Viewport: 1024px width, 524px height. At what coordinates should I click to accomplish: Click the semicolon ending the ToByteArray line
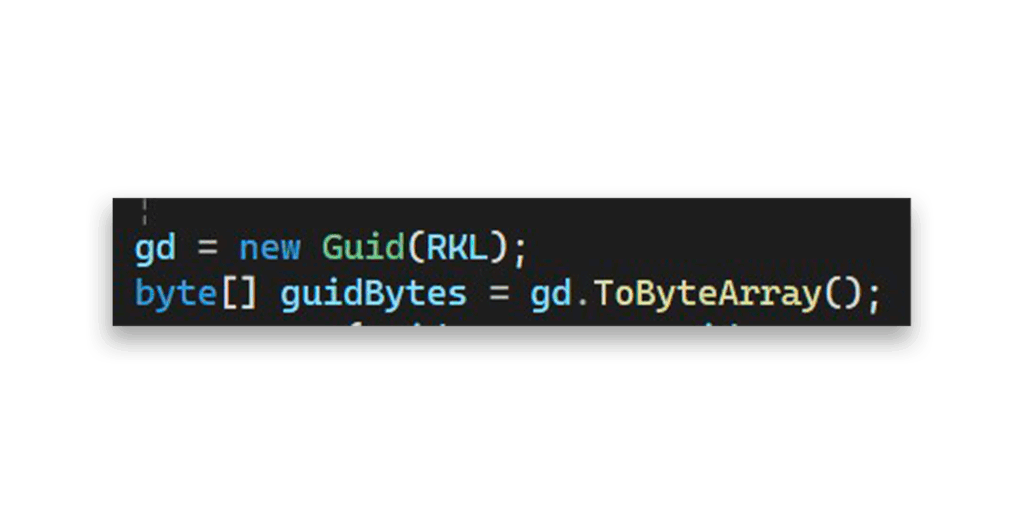[x=875, y=296]
